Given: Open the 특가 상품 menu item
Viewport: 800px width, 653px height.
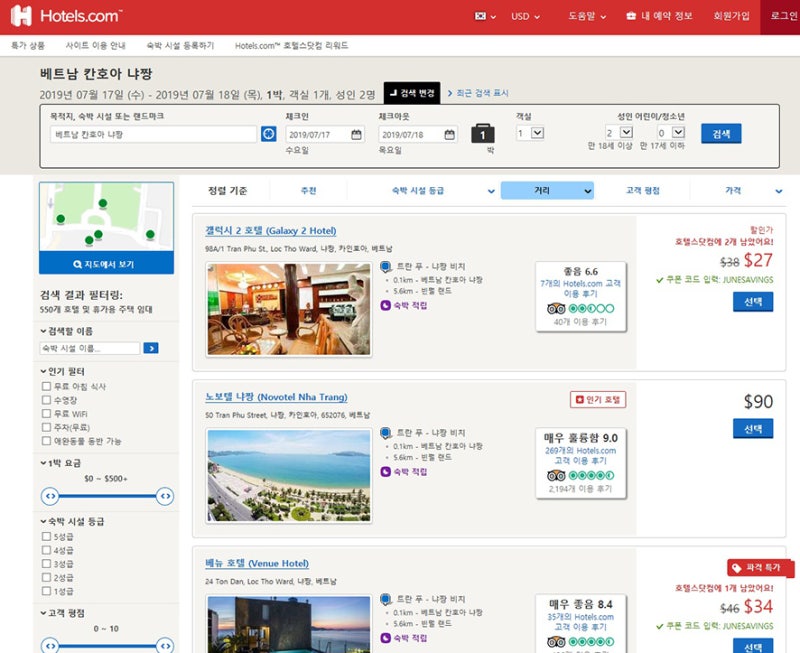Looking at the screenshot, I should [28, 45].
